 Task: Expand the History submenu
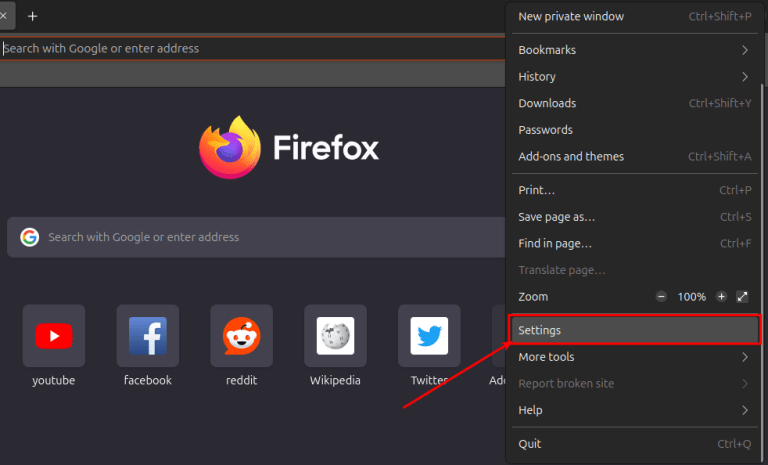pyautogui.click(x=634, y=77)
